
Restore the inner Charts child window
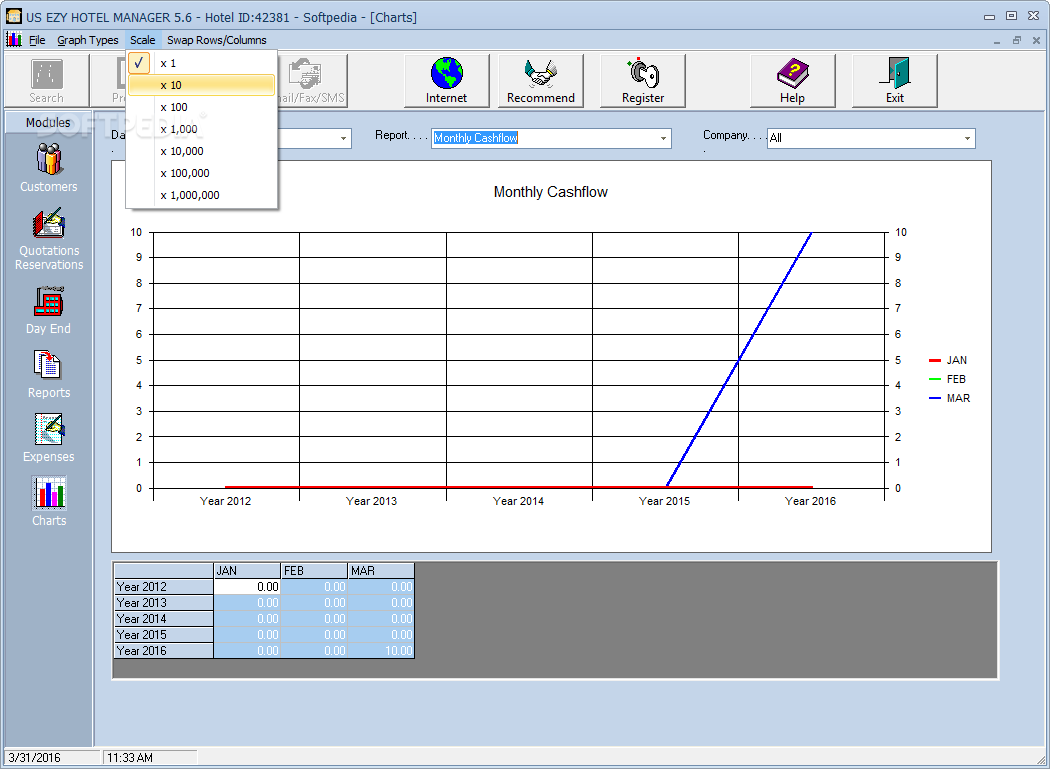pyautogui.click(x=1017, y=40)
